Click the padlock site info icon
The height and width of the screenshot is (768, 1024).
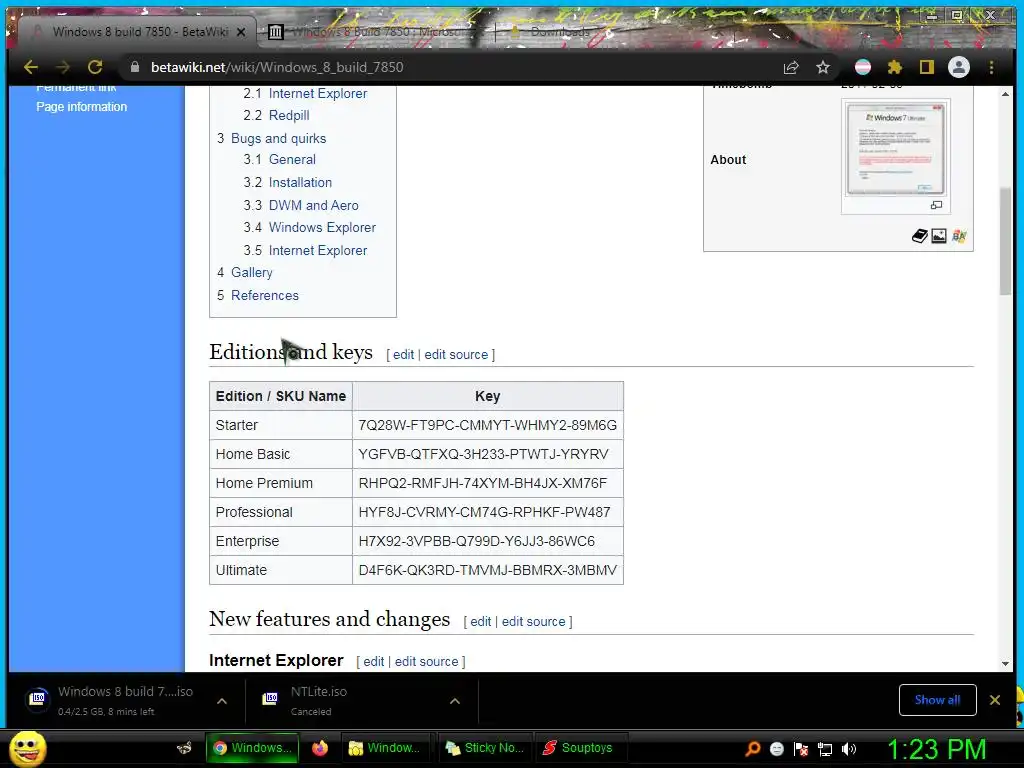click(135, 67)
